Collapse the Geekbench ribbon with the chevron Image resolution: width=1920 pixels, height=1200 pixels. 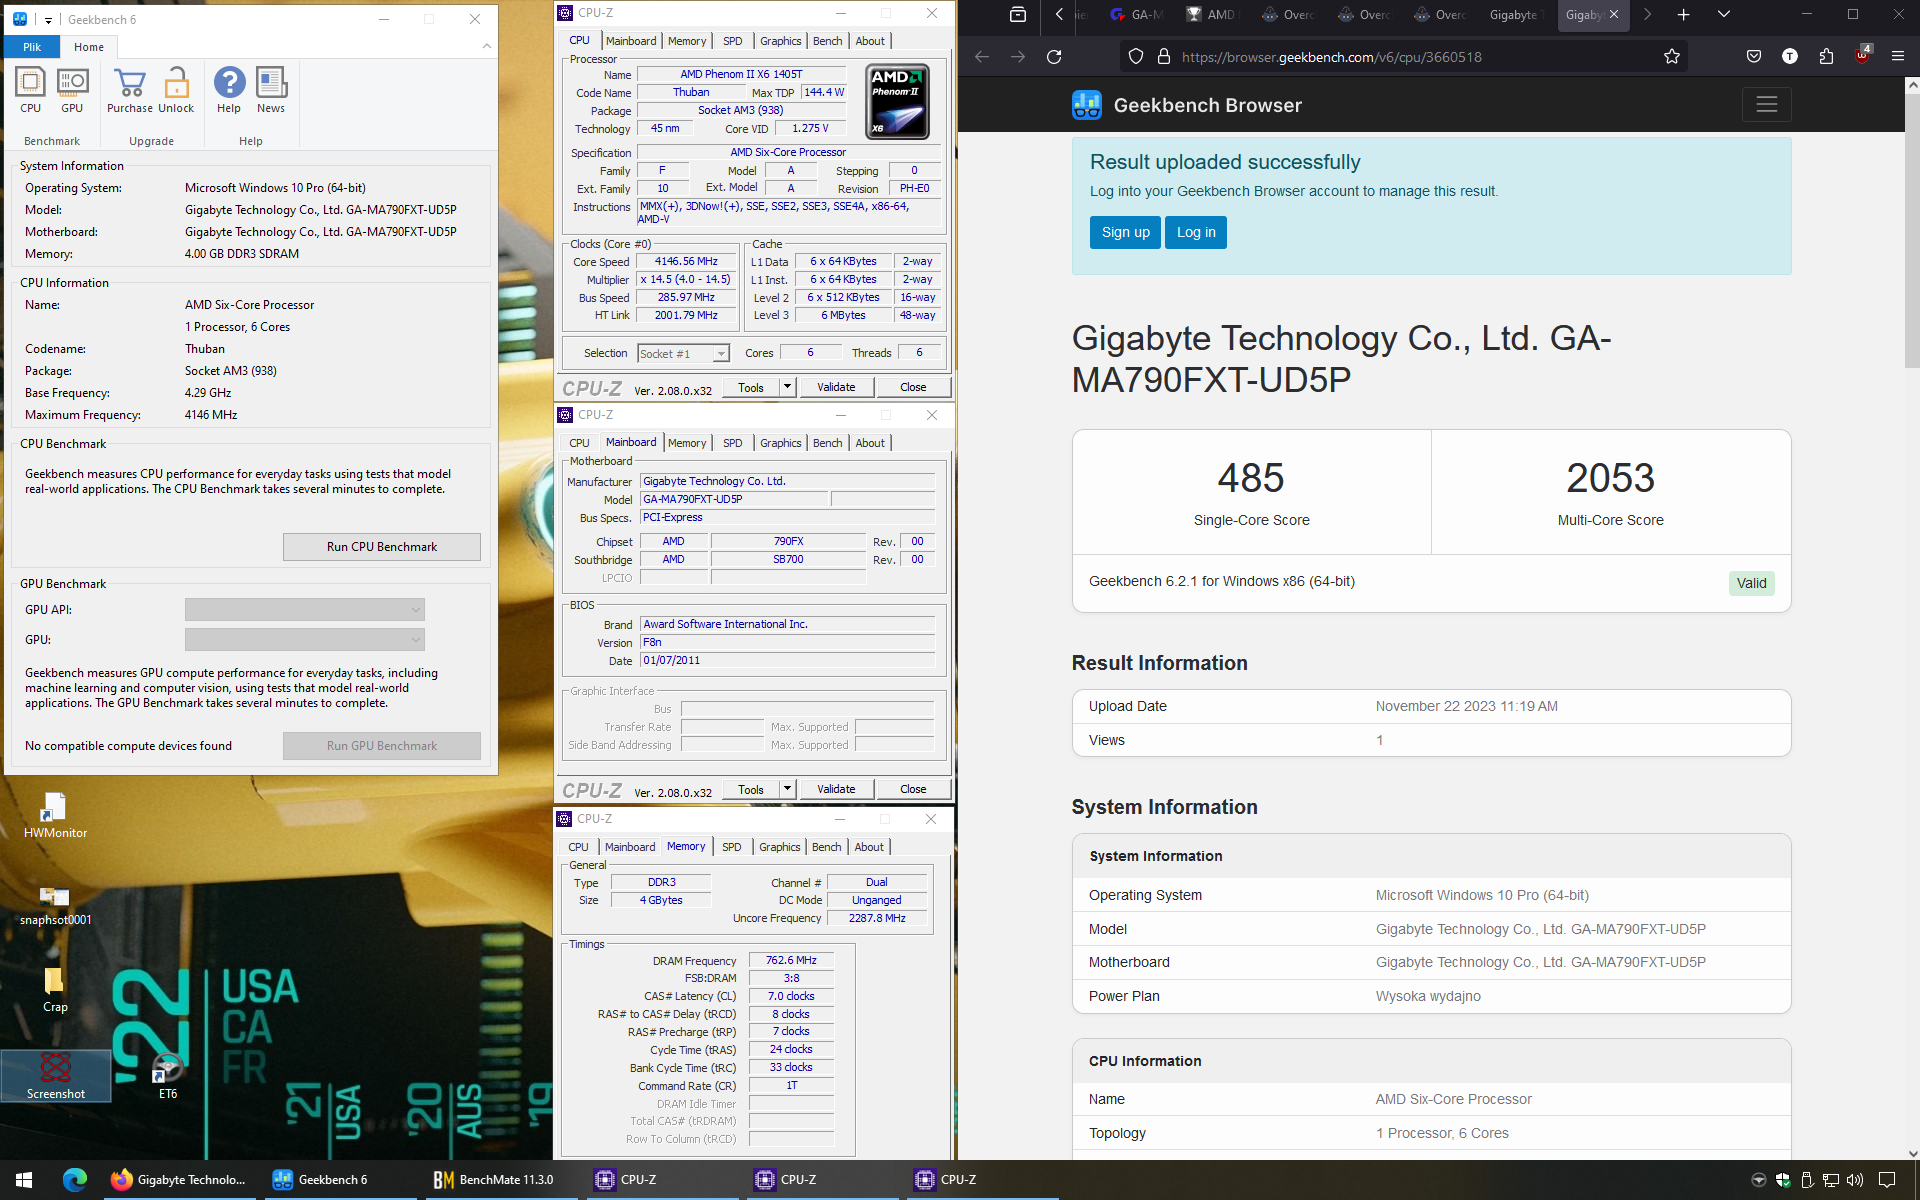coord(487,46)
